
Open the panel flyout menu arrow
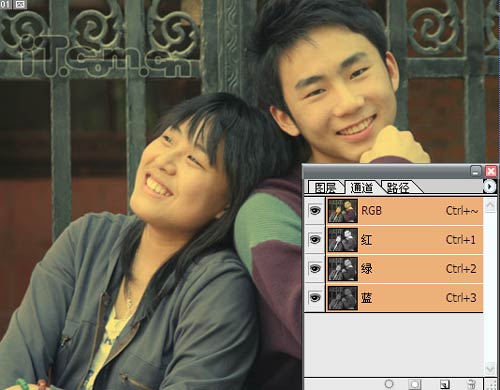[x=489, y=186]
